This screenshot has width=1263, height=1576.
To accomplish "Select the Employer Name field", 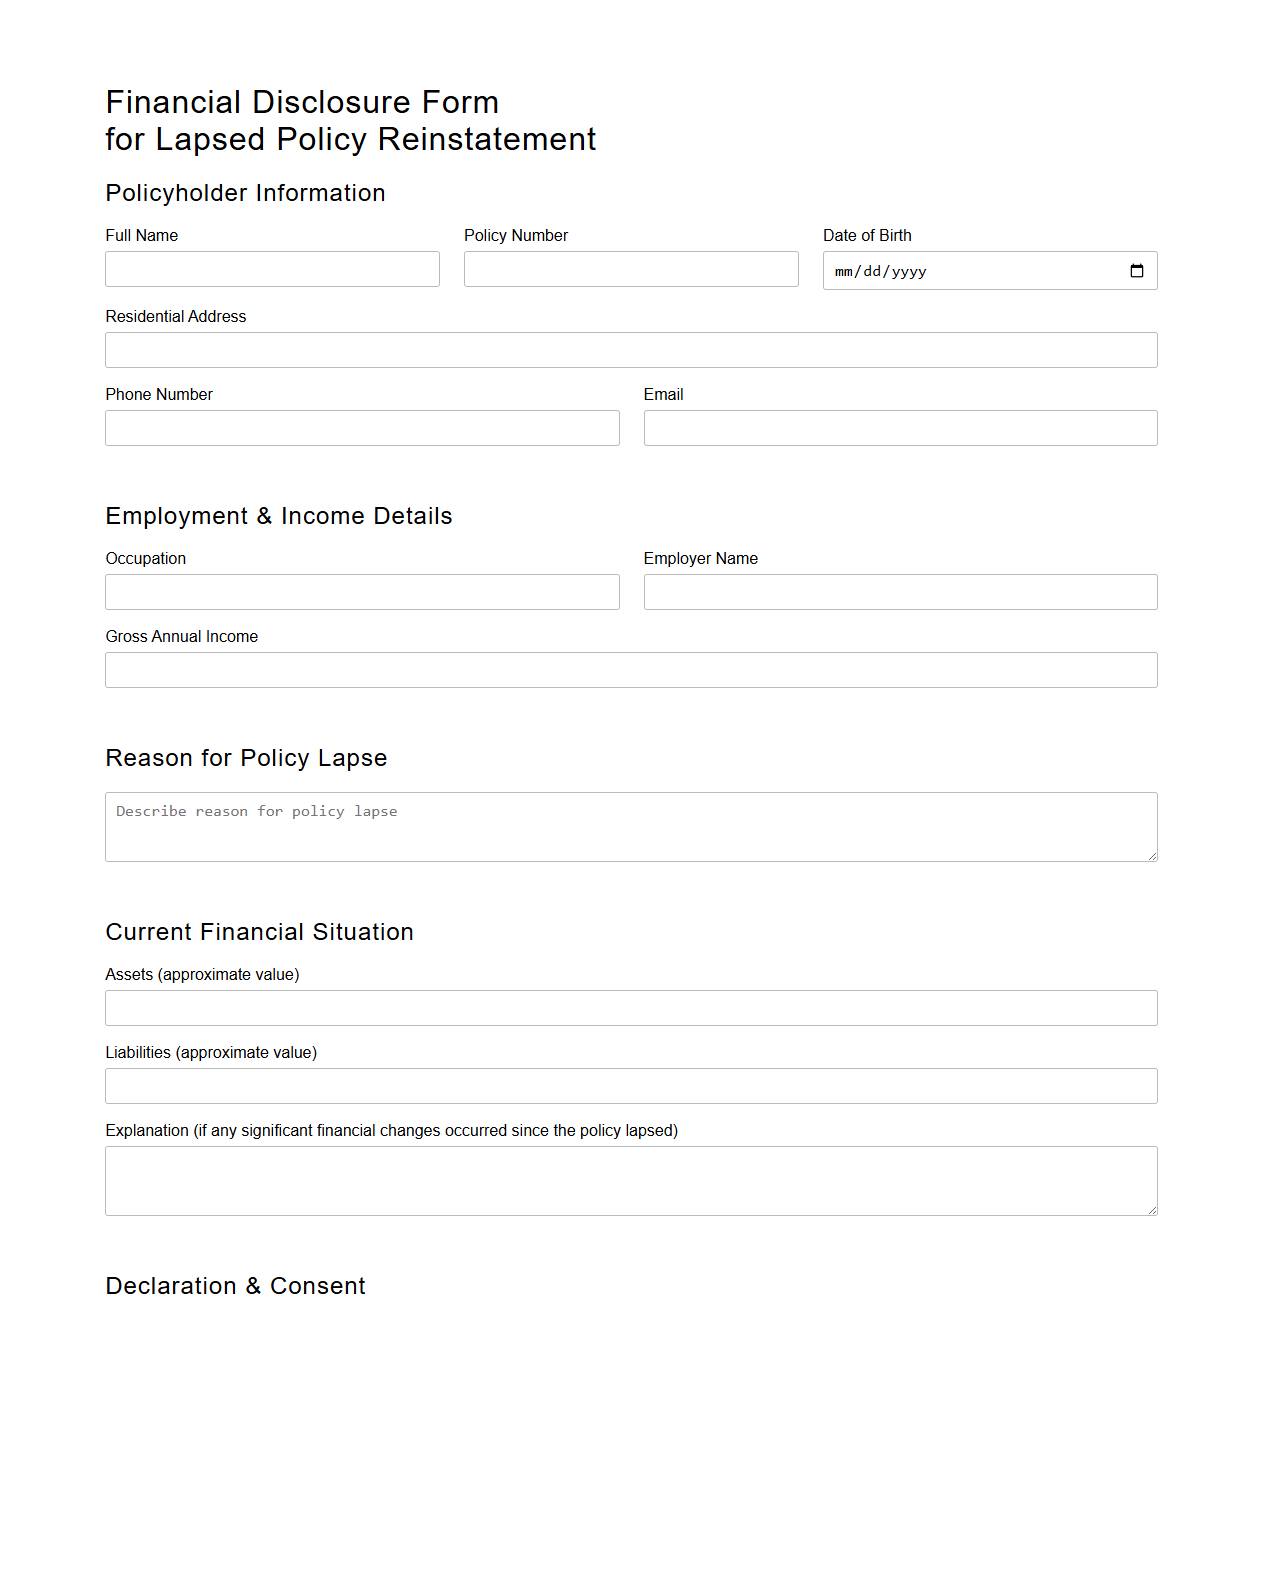I will click(x=900, y=591).
